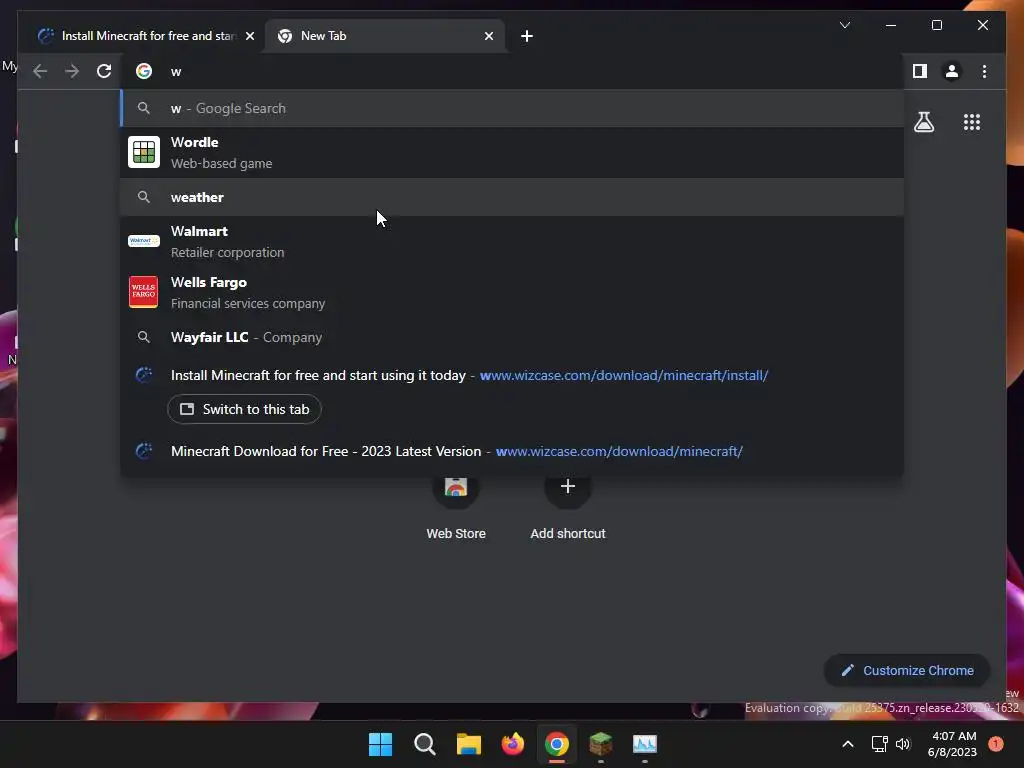The image size is (1024, 768).
Task: Click the Wordle game icon
Action: pyautogui.click(x=144, y=152)
